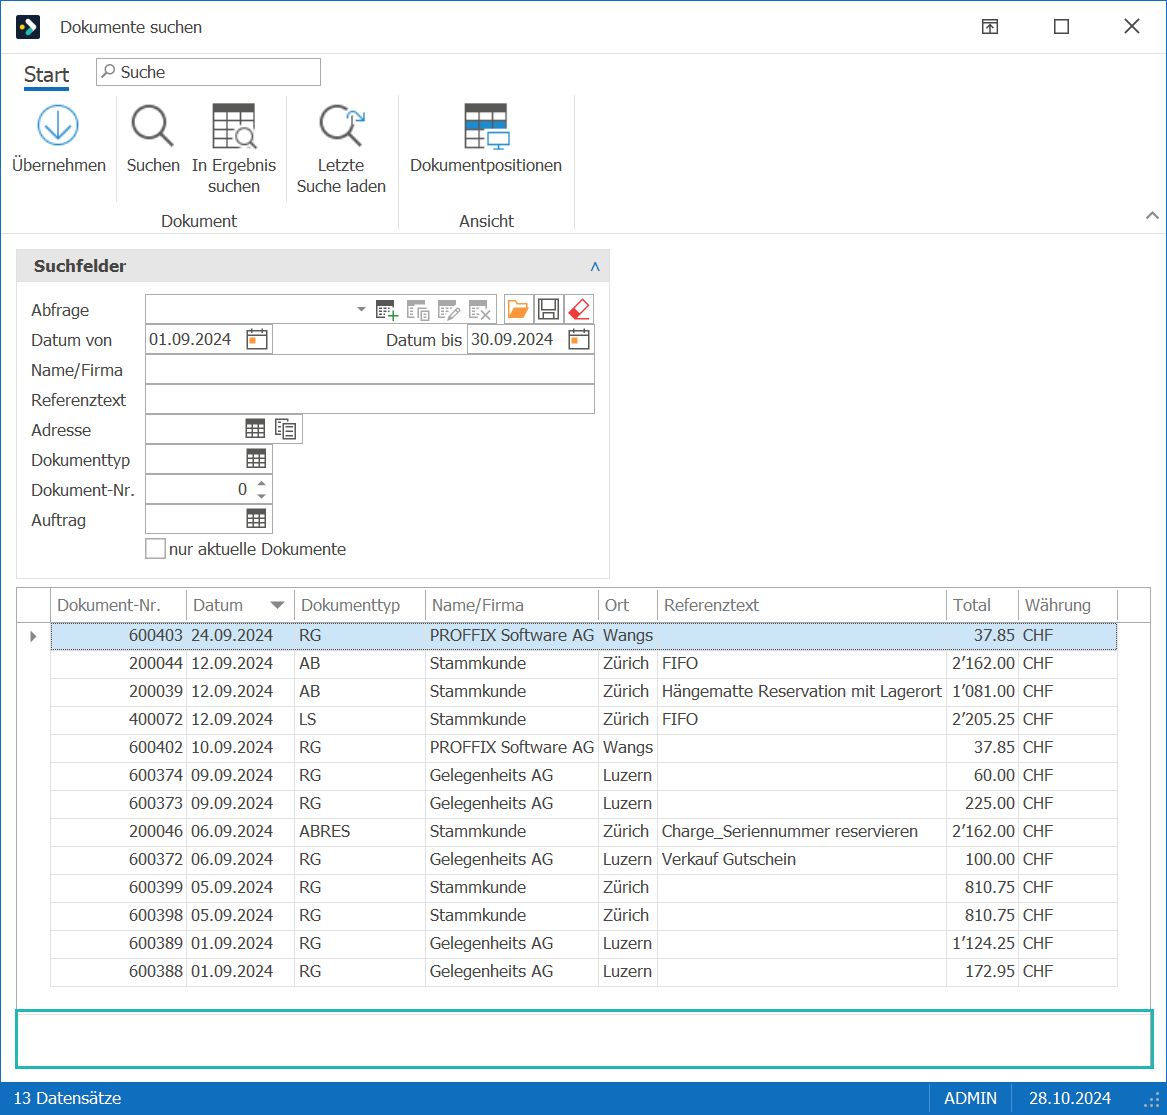
Task: Sort by the Währung column header
Action: pos(1068,605)
